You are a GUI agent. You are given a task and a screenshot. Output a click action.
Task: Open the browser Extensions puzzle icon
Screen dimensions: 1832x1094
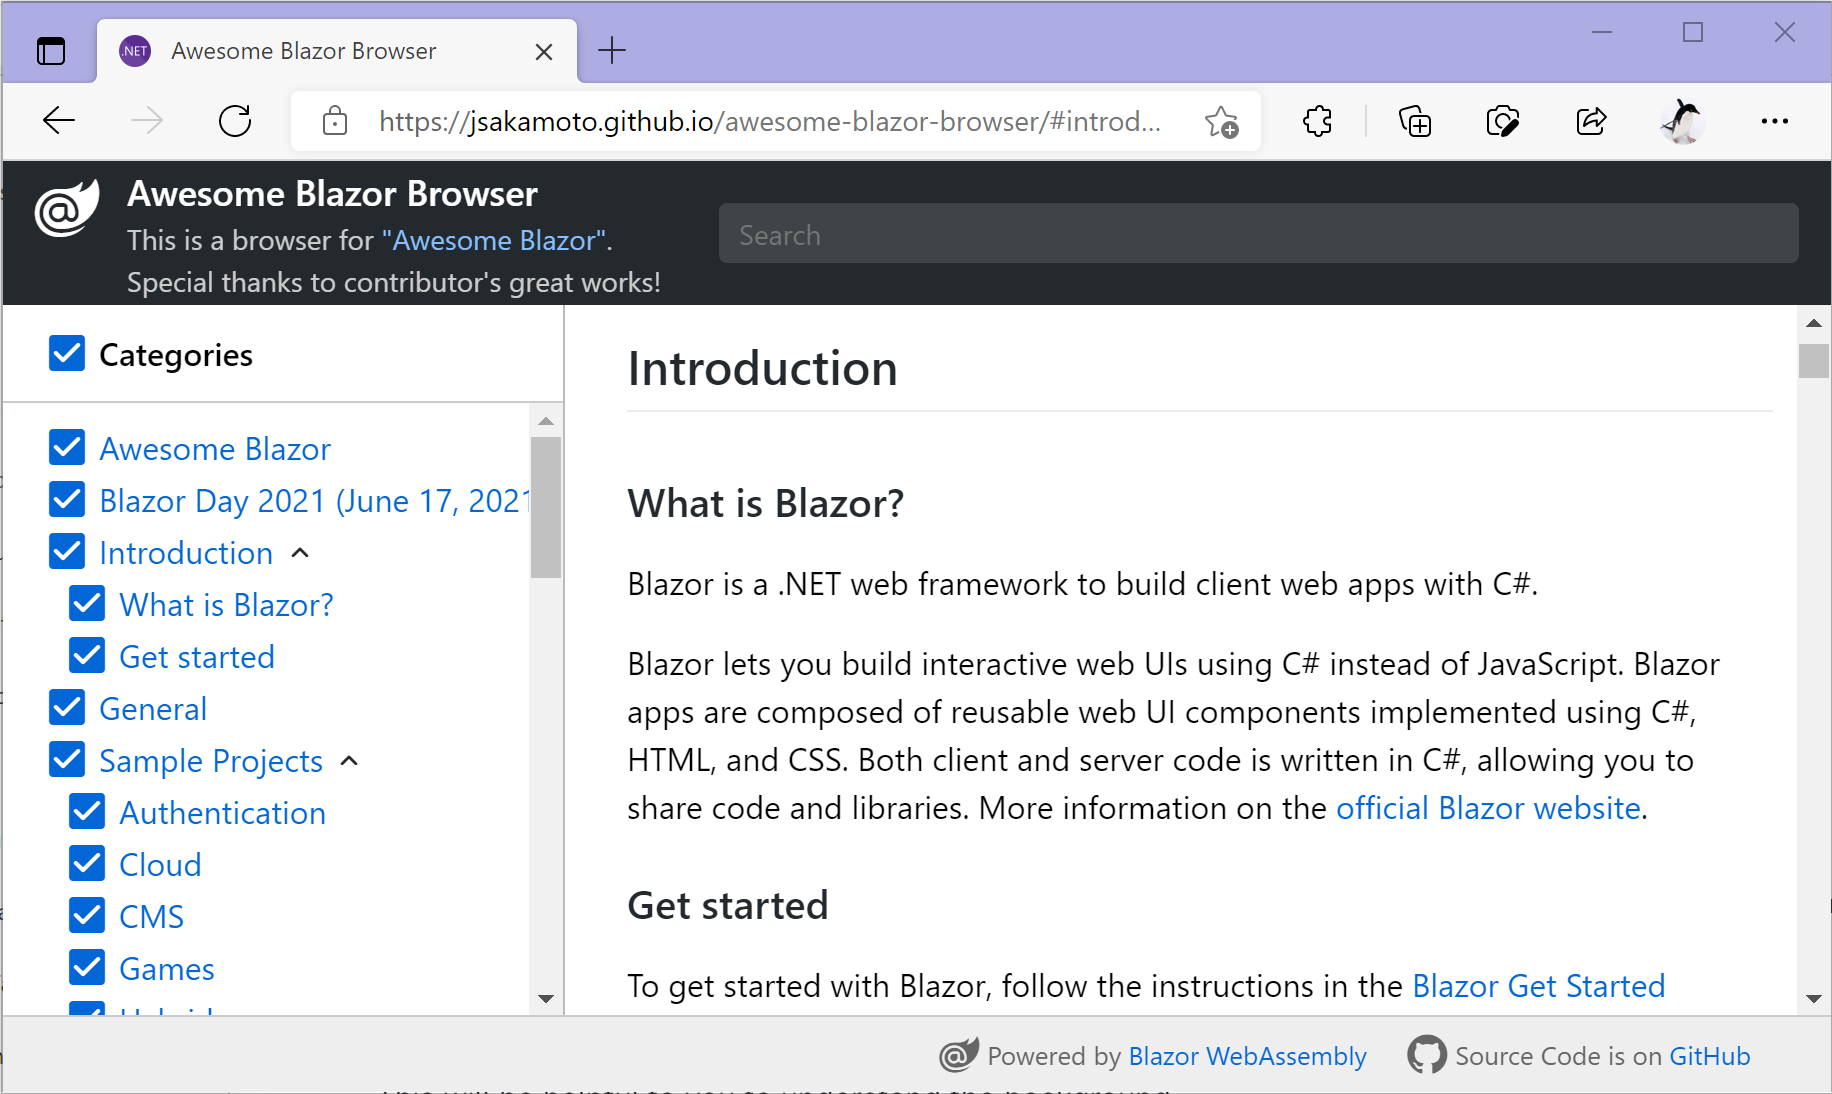point(1317,121)
